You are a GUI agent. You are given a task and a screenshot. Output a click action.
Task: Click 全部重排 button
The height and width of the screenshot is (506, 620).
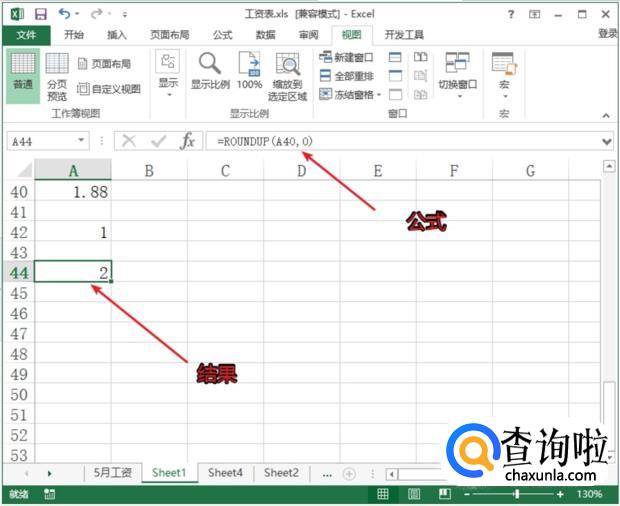click(346, 76)
